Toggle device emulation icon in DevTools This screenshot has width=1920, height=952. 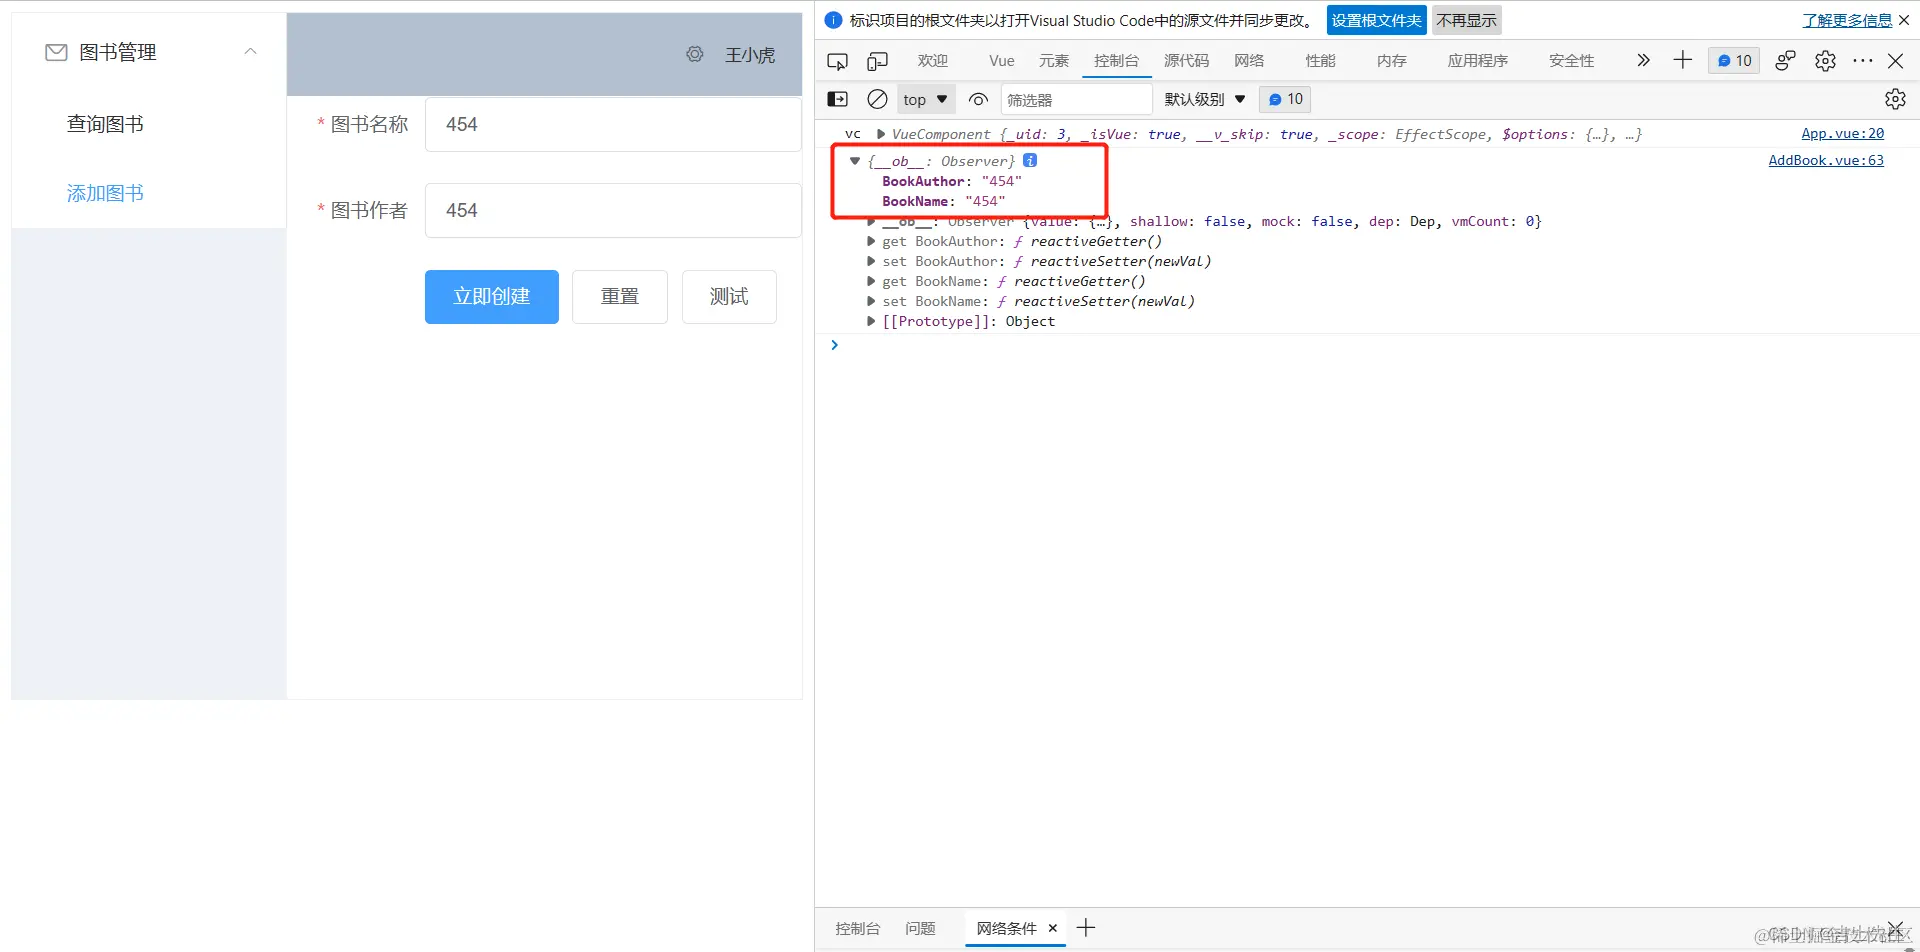click(877, 61)
